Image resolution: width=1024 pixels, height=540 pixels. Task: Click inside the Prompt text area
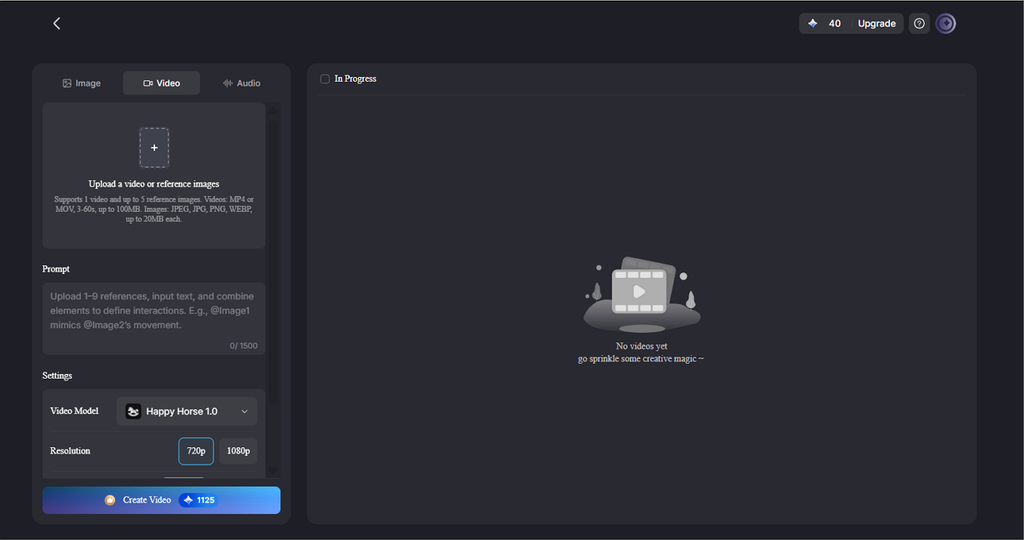154,319
